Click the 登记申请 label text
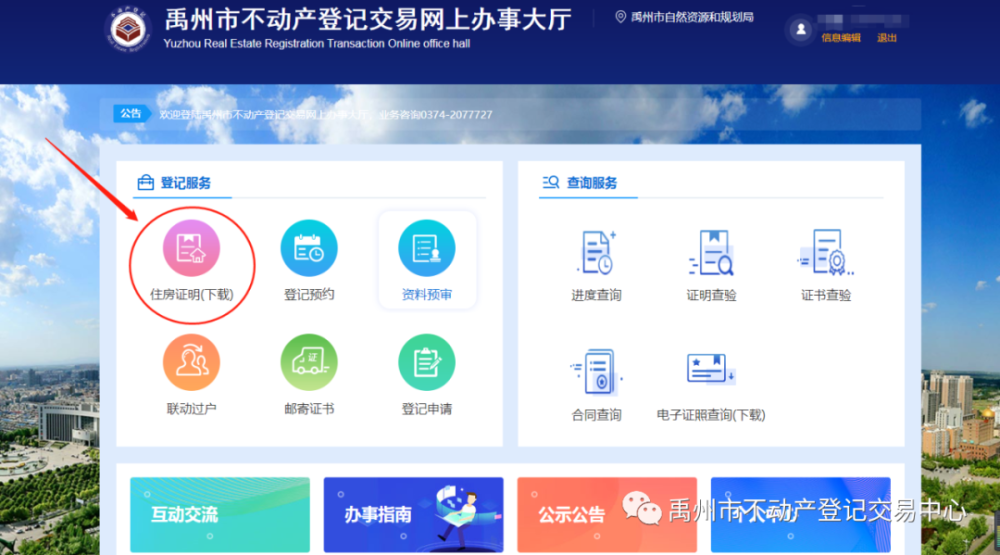 427,409
